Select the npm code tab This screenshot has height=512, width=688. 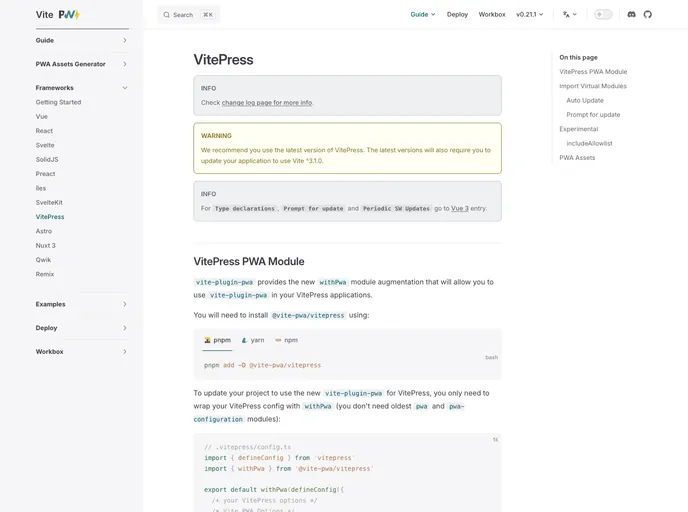point(286,340)
